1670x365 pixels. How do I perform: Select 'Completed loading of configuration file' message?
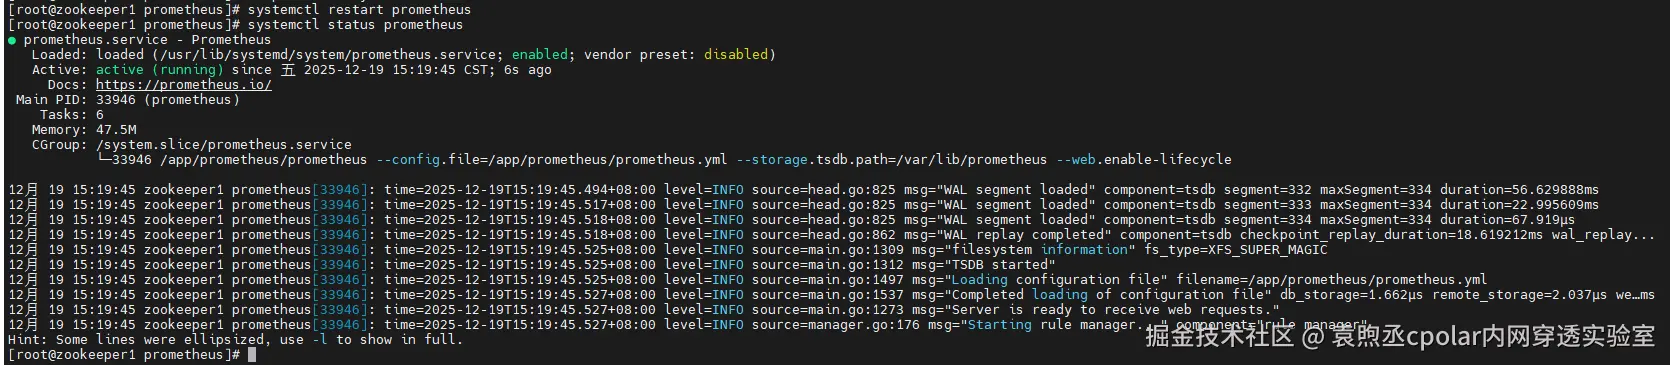click(1108, 295)
